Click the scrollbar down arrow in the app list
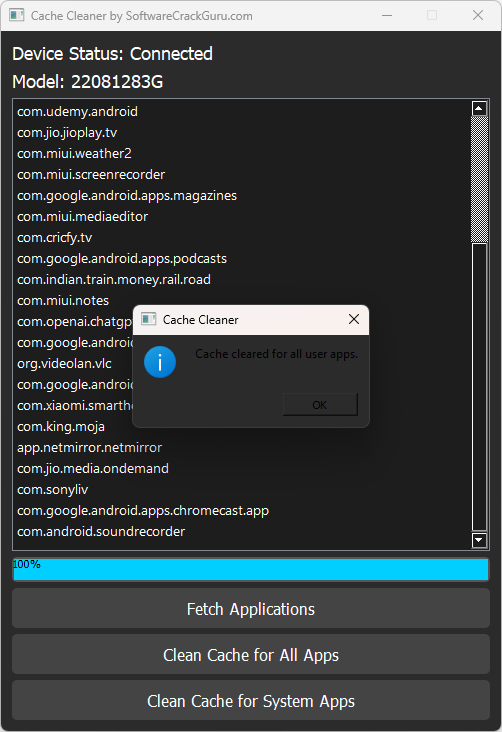The image size is (502, 732). point(479,540)
